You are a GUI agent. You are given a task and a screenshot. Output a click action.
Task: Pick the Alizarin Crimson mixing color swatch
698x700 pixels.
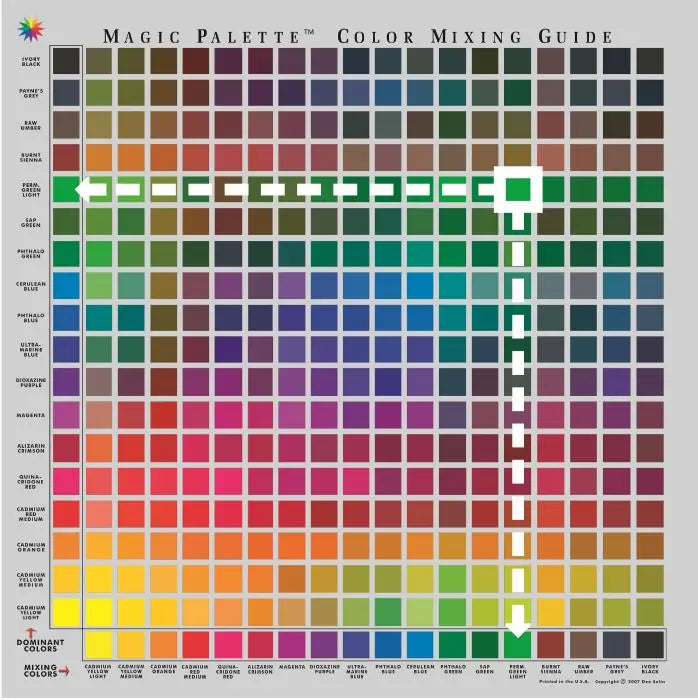[260, 645]
